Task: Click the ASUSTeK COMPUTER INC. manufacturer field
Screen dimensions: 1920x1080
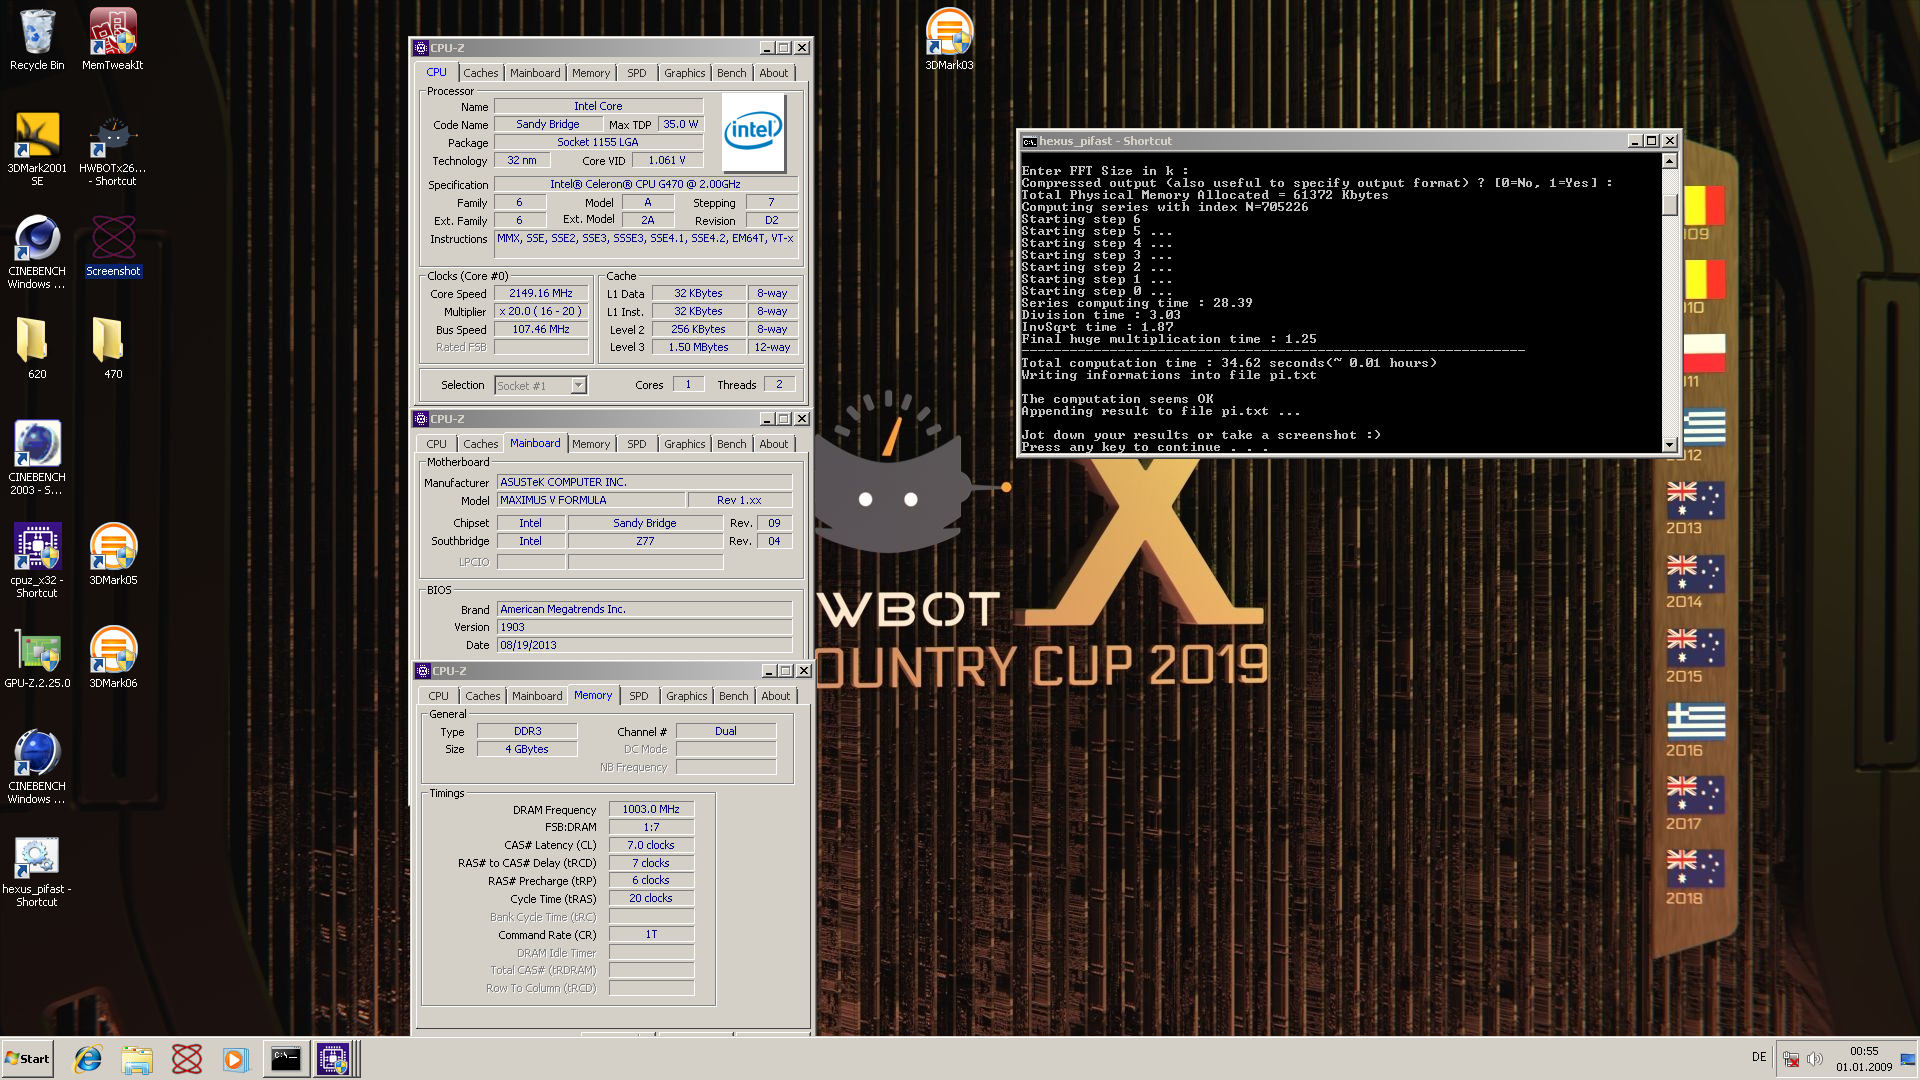Action: [x=645, y=482]
